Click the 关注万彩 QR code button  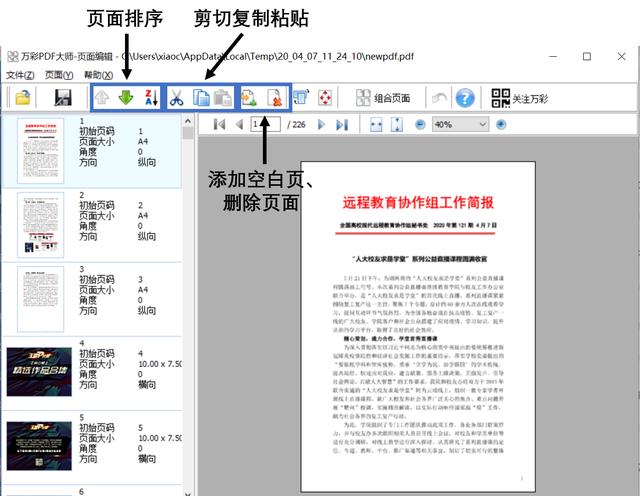click(x=520, y=98)
